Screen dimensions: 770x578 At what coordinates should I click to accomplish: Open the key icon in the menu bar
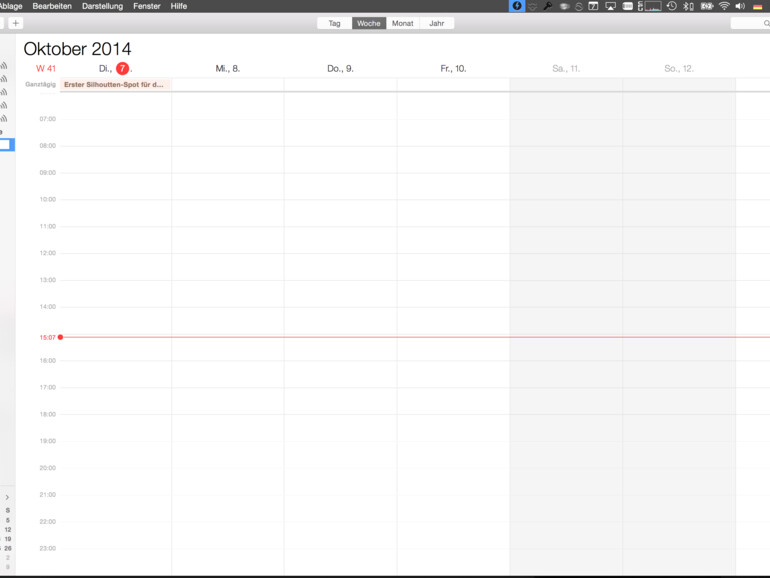548,6
